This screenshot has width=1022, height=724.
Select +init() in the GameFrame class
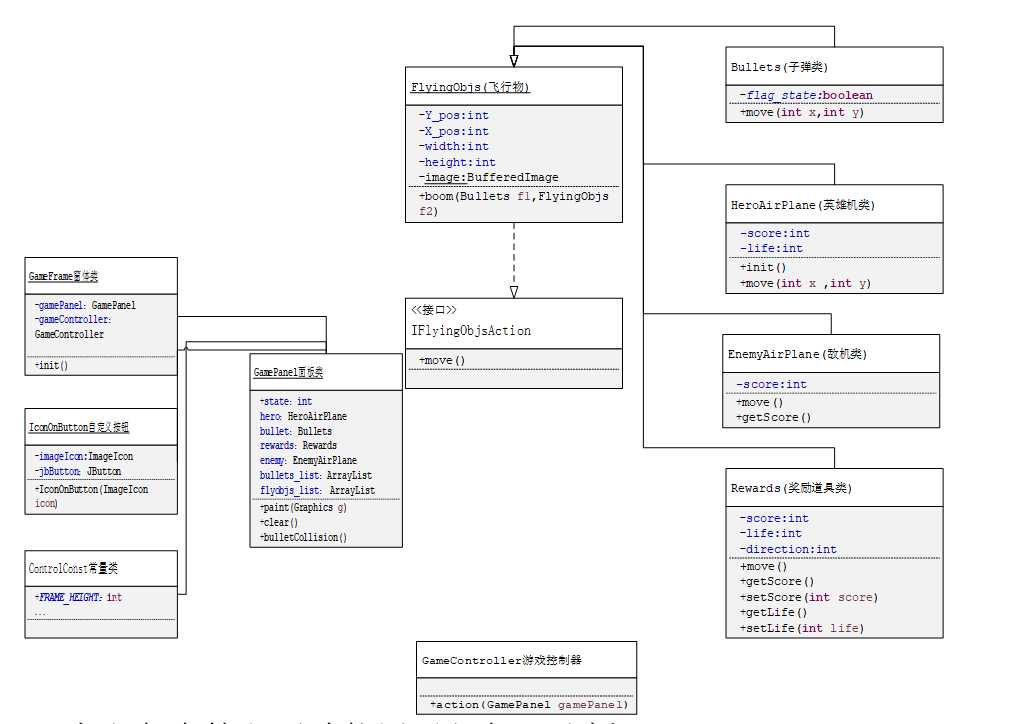51,365
